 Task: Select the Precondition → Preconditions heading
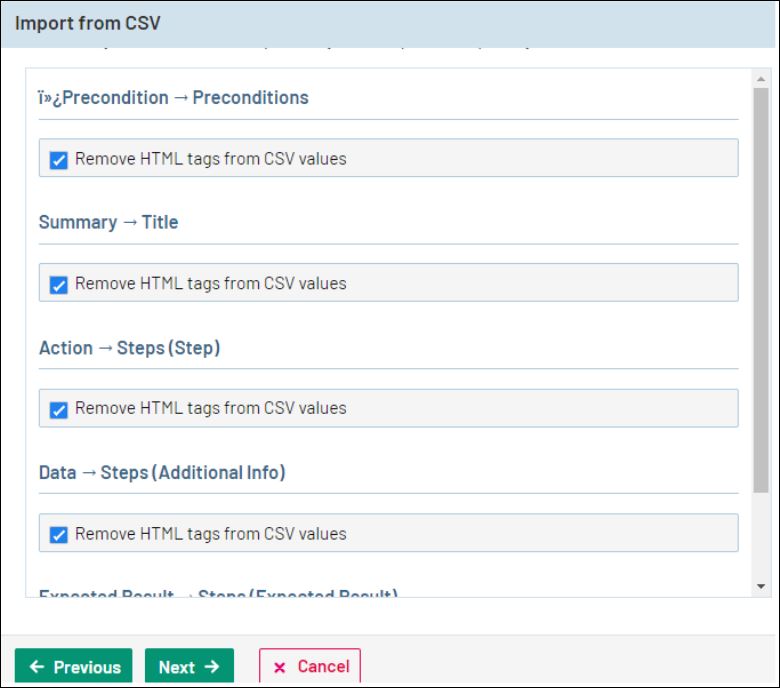(174, 98)
